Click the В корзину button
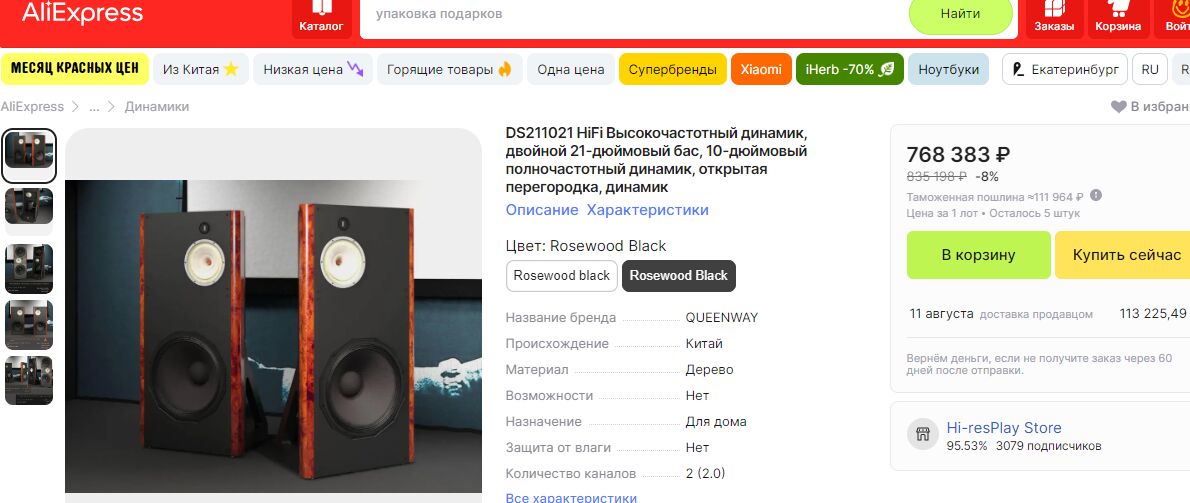The image size is (1190, 503). 978,255
